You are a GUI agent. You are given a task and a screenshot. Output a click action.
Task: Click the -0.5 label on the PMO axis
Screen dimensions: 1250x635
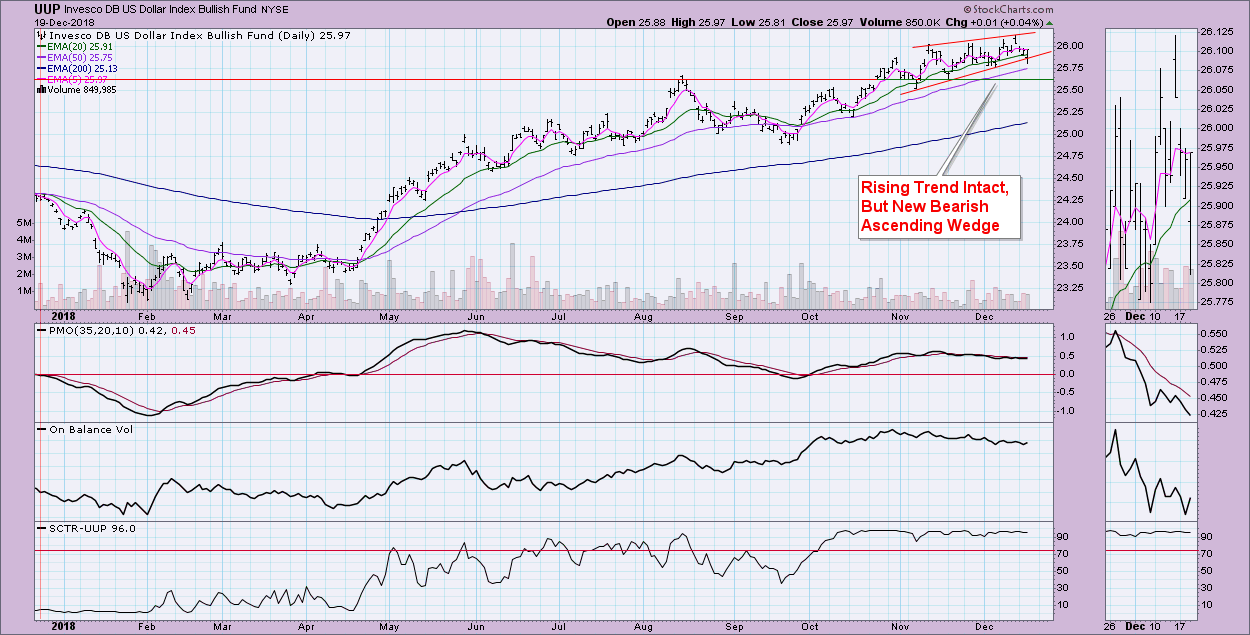tap(1066, 392)
